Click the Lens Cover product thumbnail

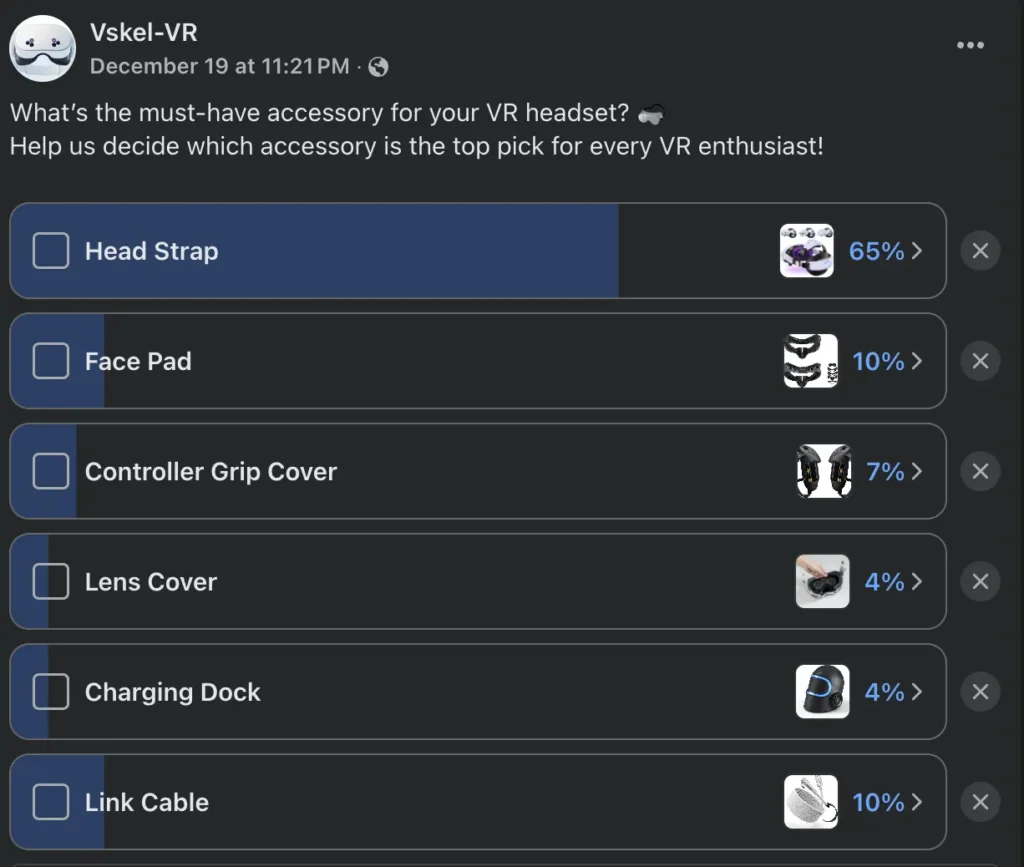coord(822,582)
